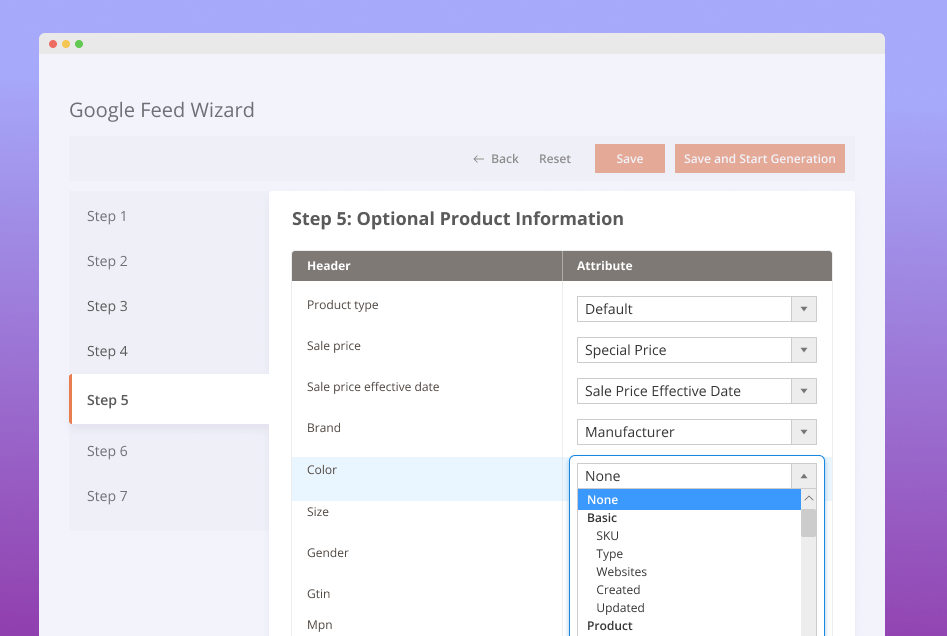This screenshot has width=947, height=636.
Task: Click the back arrow icon next to Back
Action: [476, 158]
